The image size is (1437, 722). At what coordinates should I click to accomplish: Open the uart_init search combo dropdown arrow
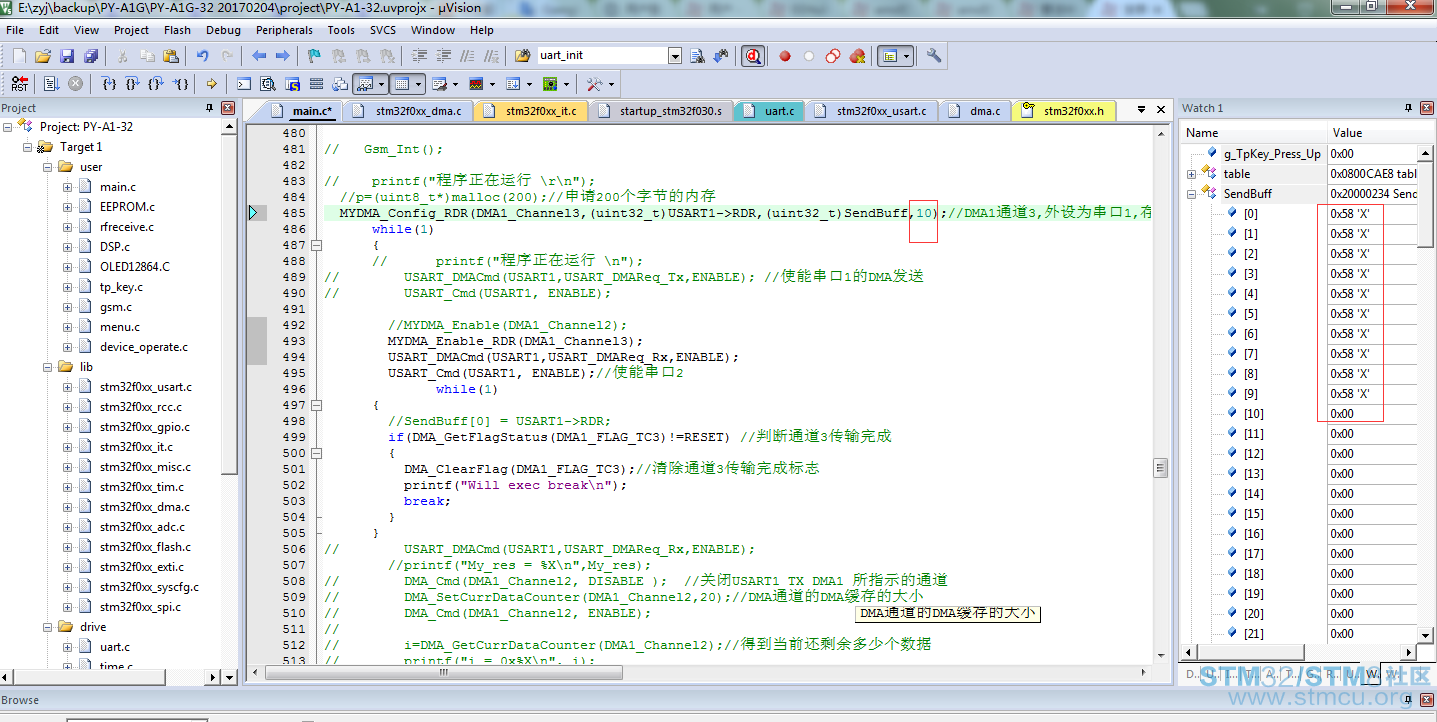tap(675, 56)
